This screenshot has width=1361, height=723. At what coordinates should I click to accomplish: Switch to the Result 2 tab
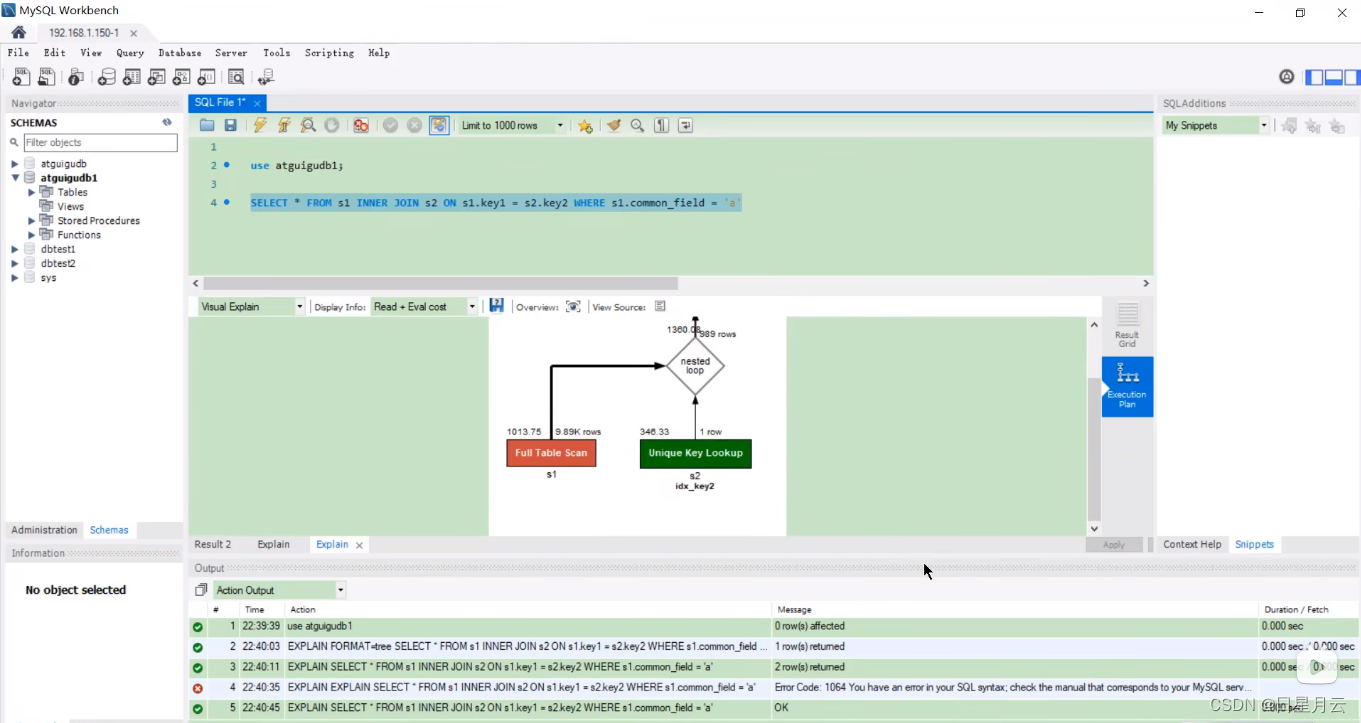(x=213, y=545)
